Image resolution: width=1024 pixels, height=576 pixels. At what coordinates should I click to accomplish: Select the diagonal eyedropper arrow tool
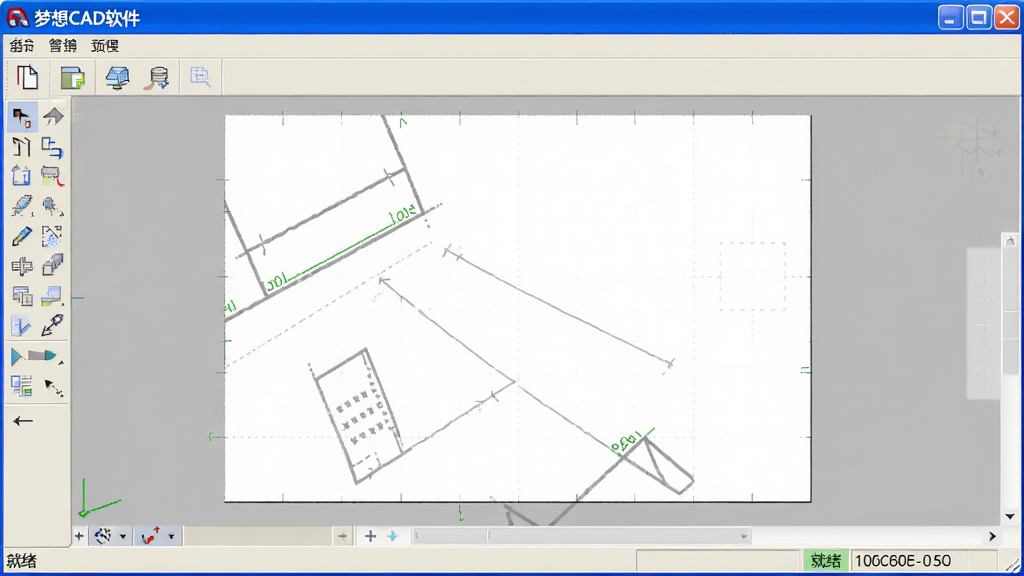[52, 325]
